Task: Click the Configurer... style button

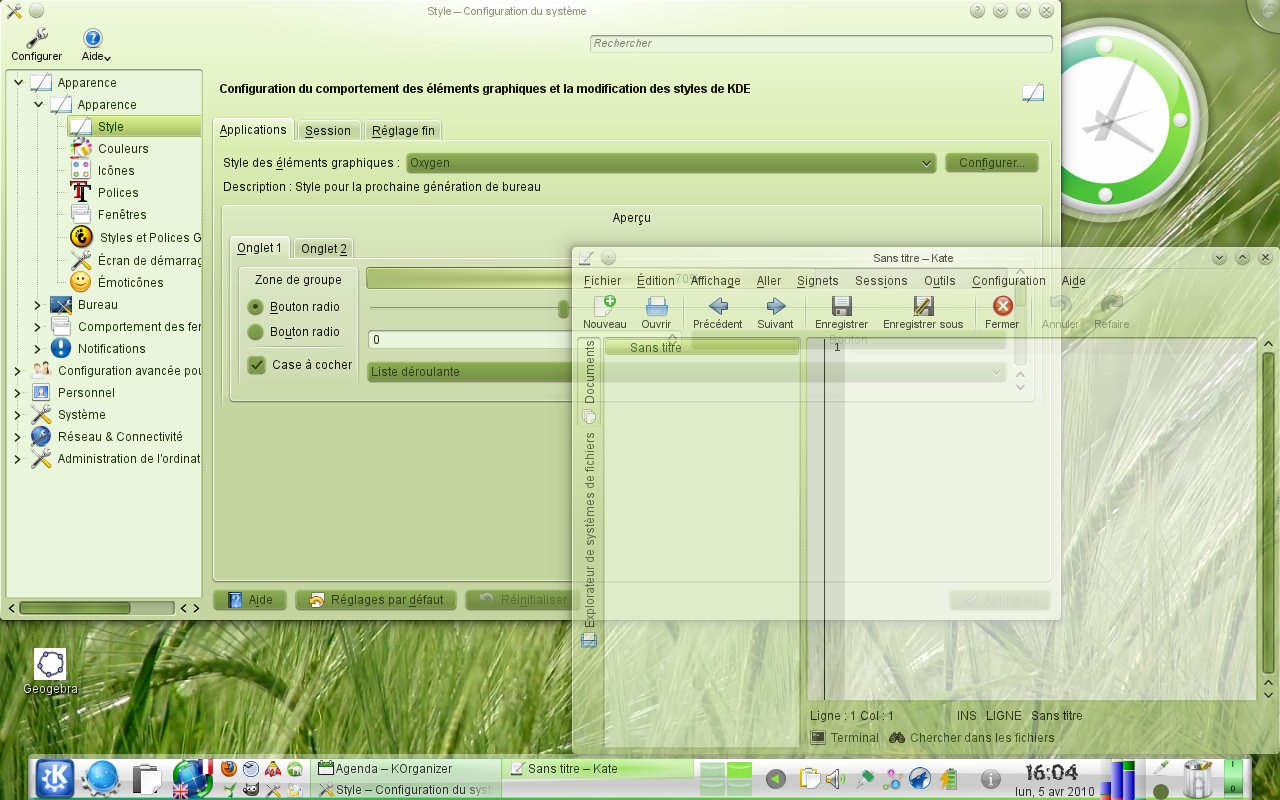Action: (992, 163)
